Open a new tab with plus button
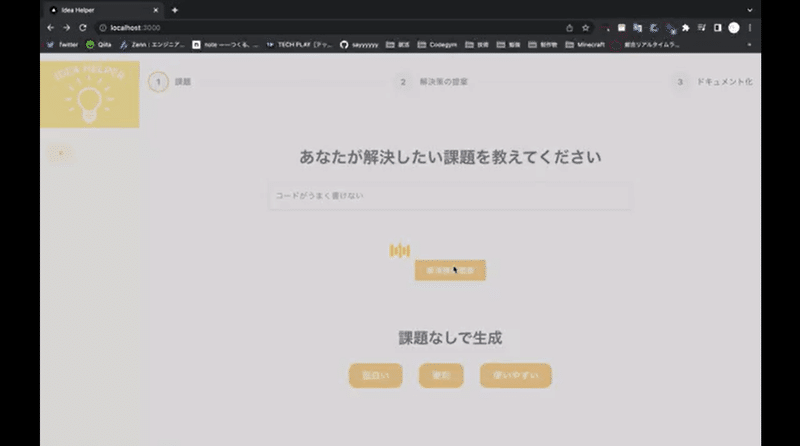Screen dimensions: 800x446 174,10
